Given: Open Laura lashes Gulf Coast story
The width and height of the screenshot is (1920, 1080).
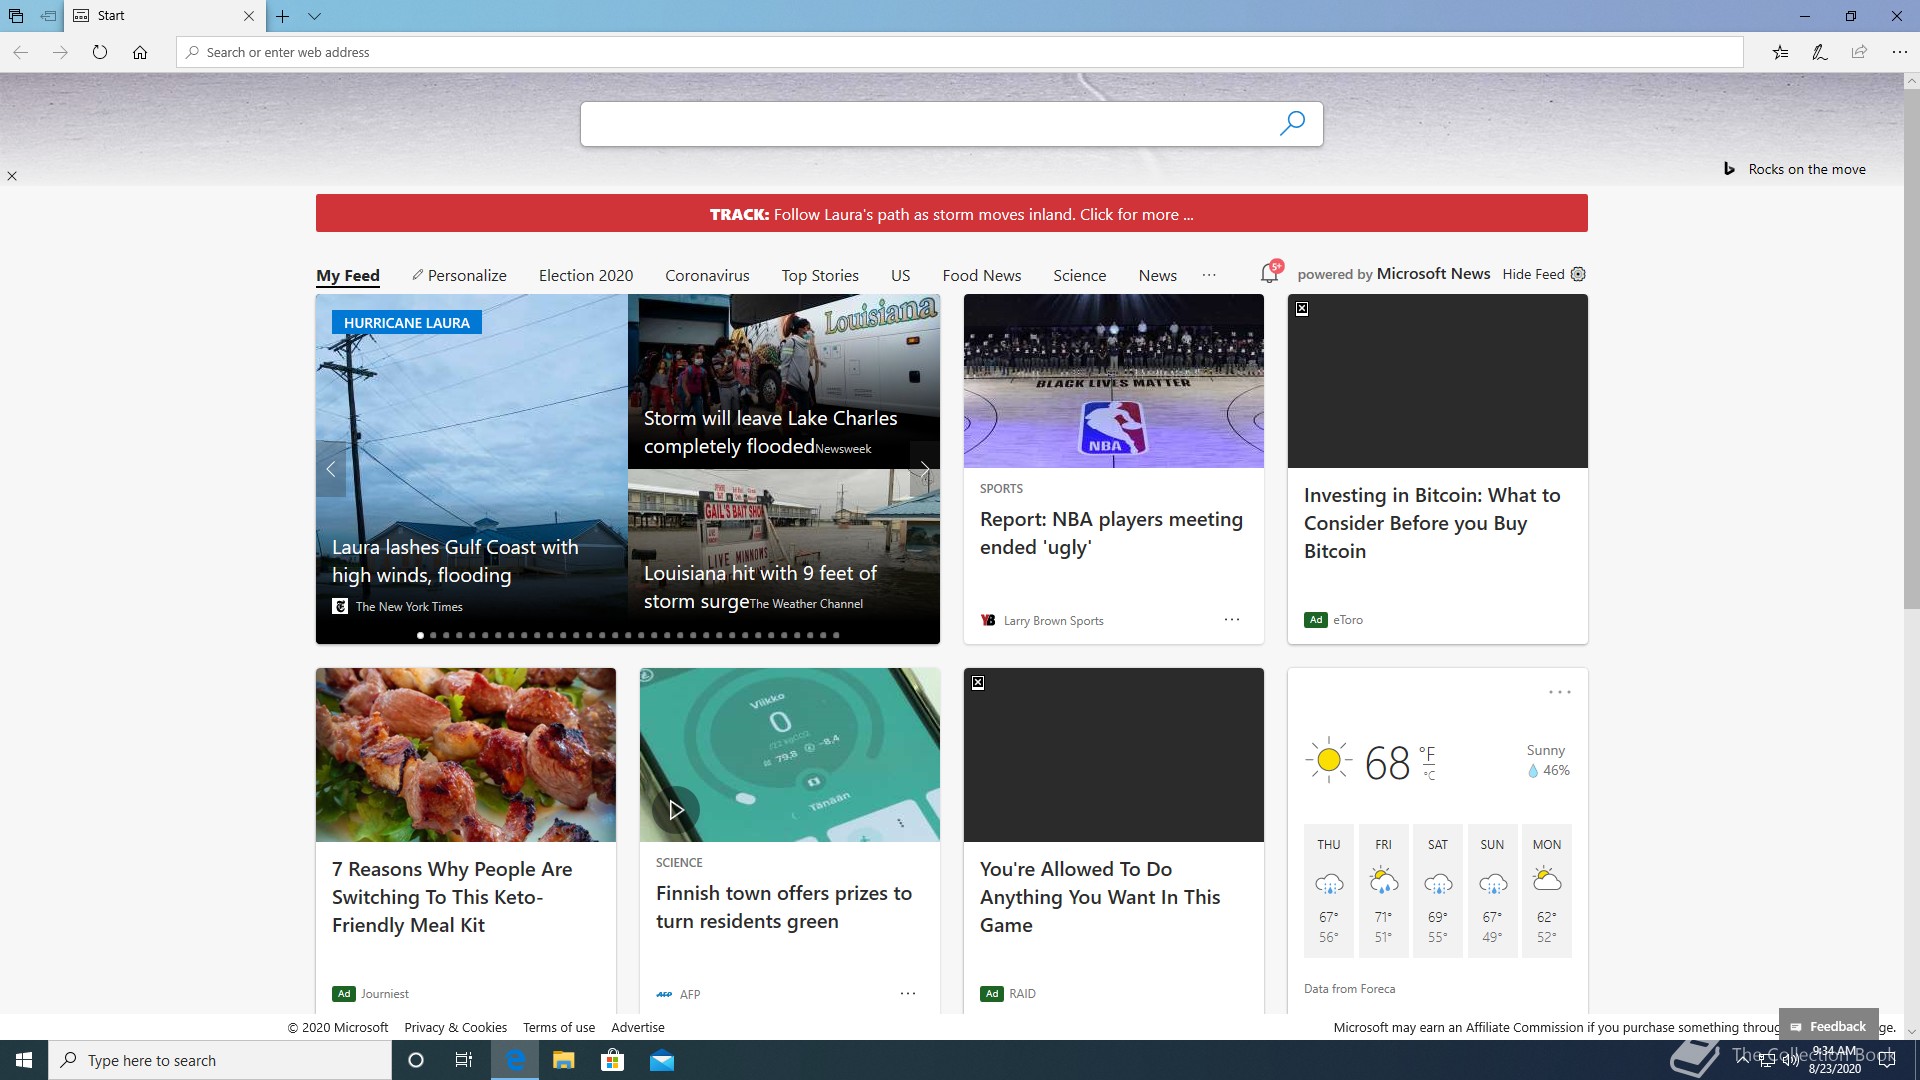Looking at the screenshot, I should (455, 561).
